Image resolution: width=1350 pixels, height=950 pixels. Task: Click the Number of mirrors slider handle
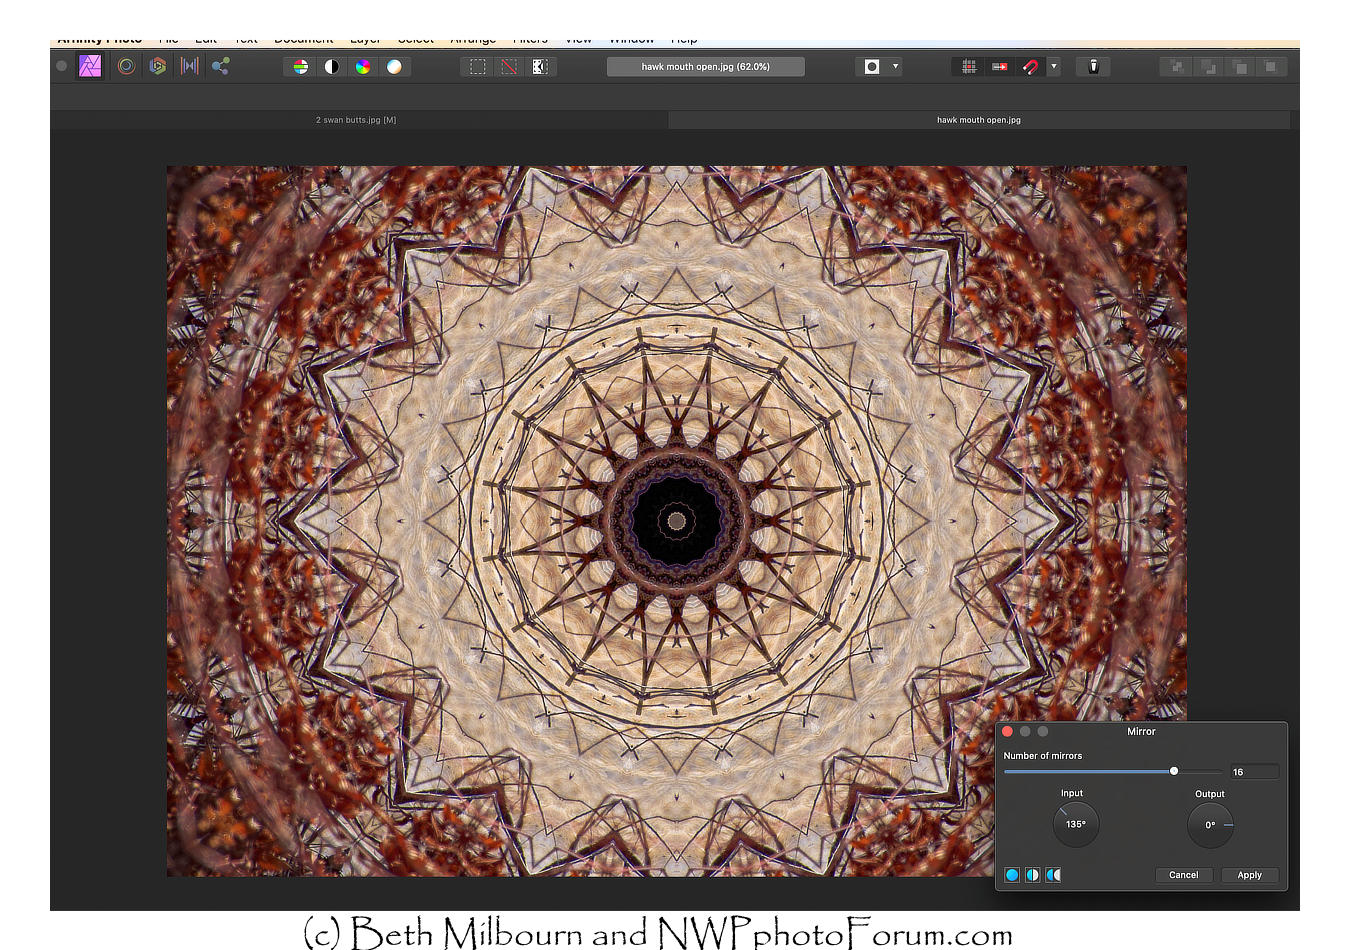(1174, 771)
